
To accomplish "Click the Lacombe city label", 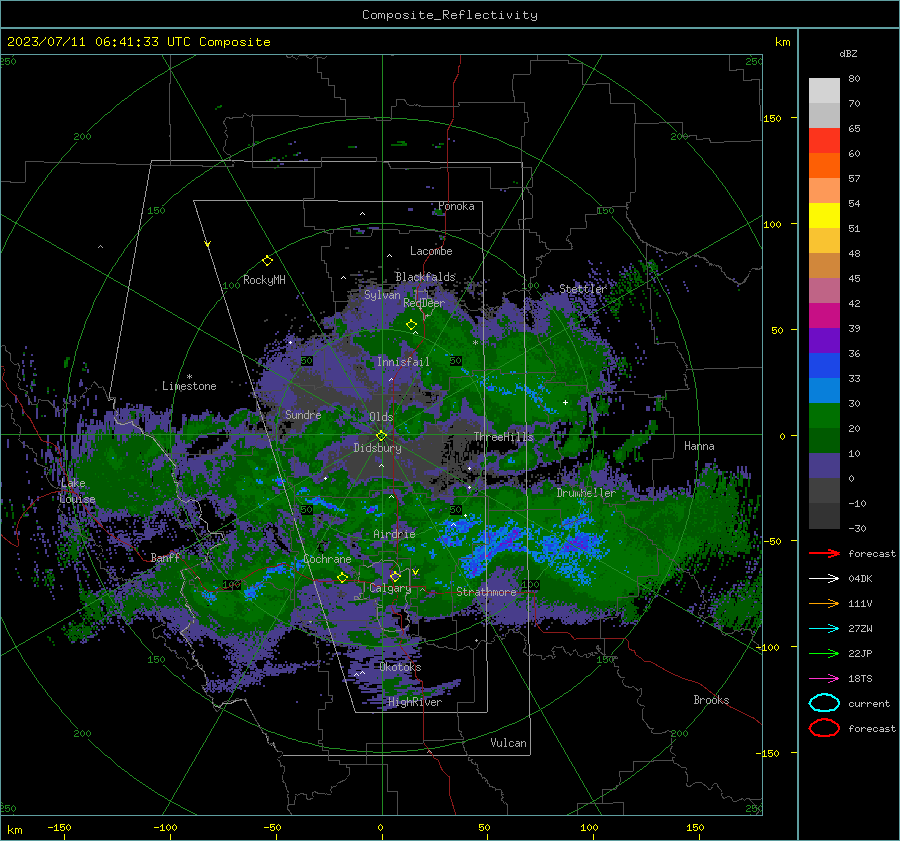I will [431, 251].
